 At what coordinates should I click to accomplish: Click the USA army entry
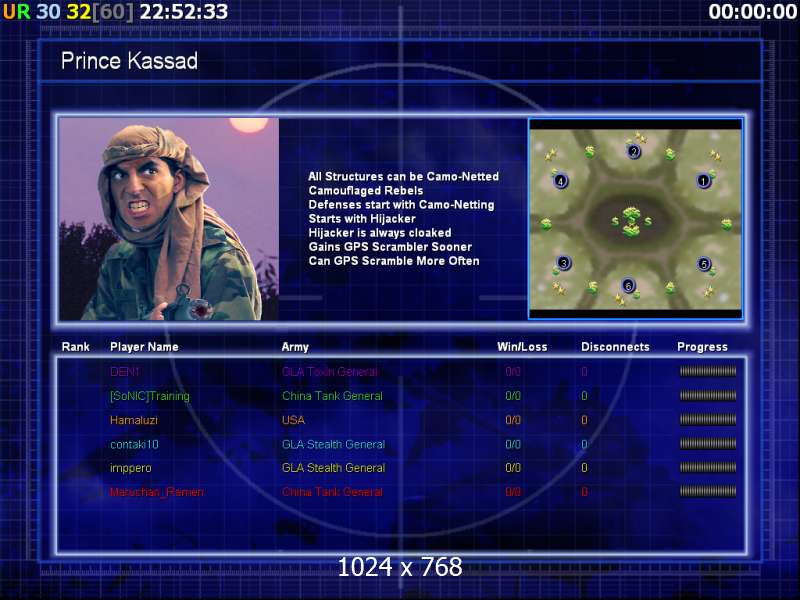point(293,420)
